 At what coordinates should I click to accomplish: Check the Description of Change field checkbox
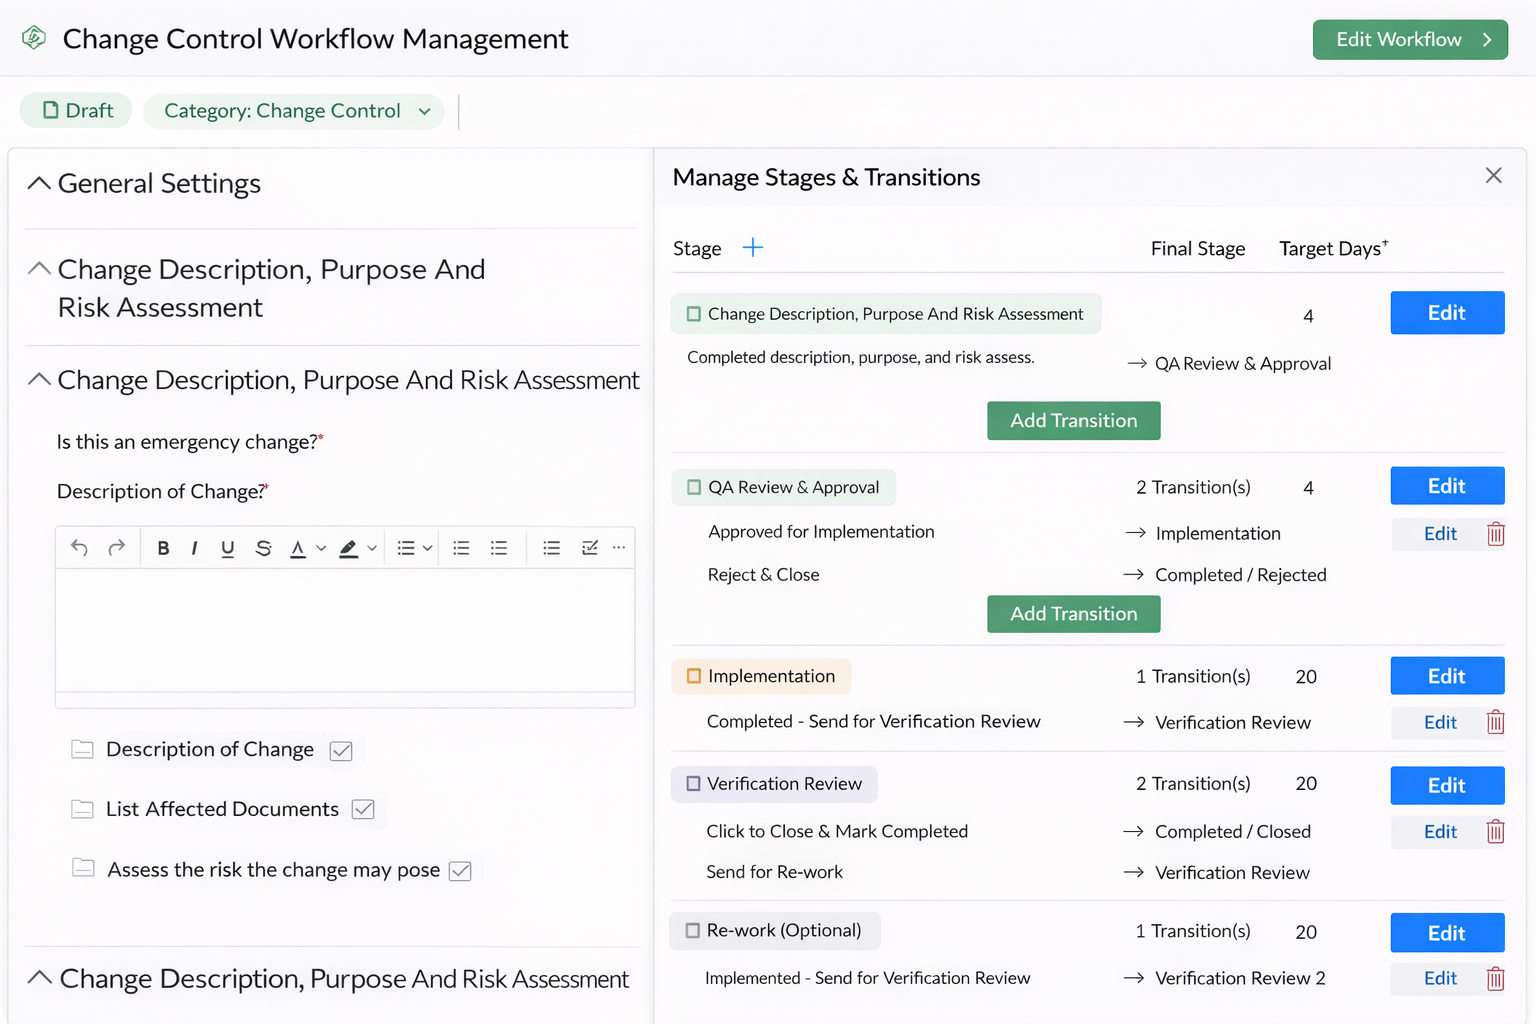pos(341,749)
